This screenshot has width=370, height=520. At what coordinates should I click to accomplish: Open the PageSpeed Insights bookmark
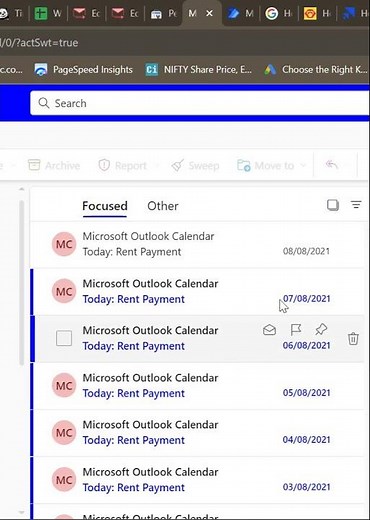[84, 69]
